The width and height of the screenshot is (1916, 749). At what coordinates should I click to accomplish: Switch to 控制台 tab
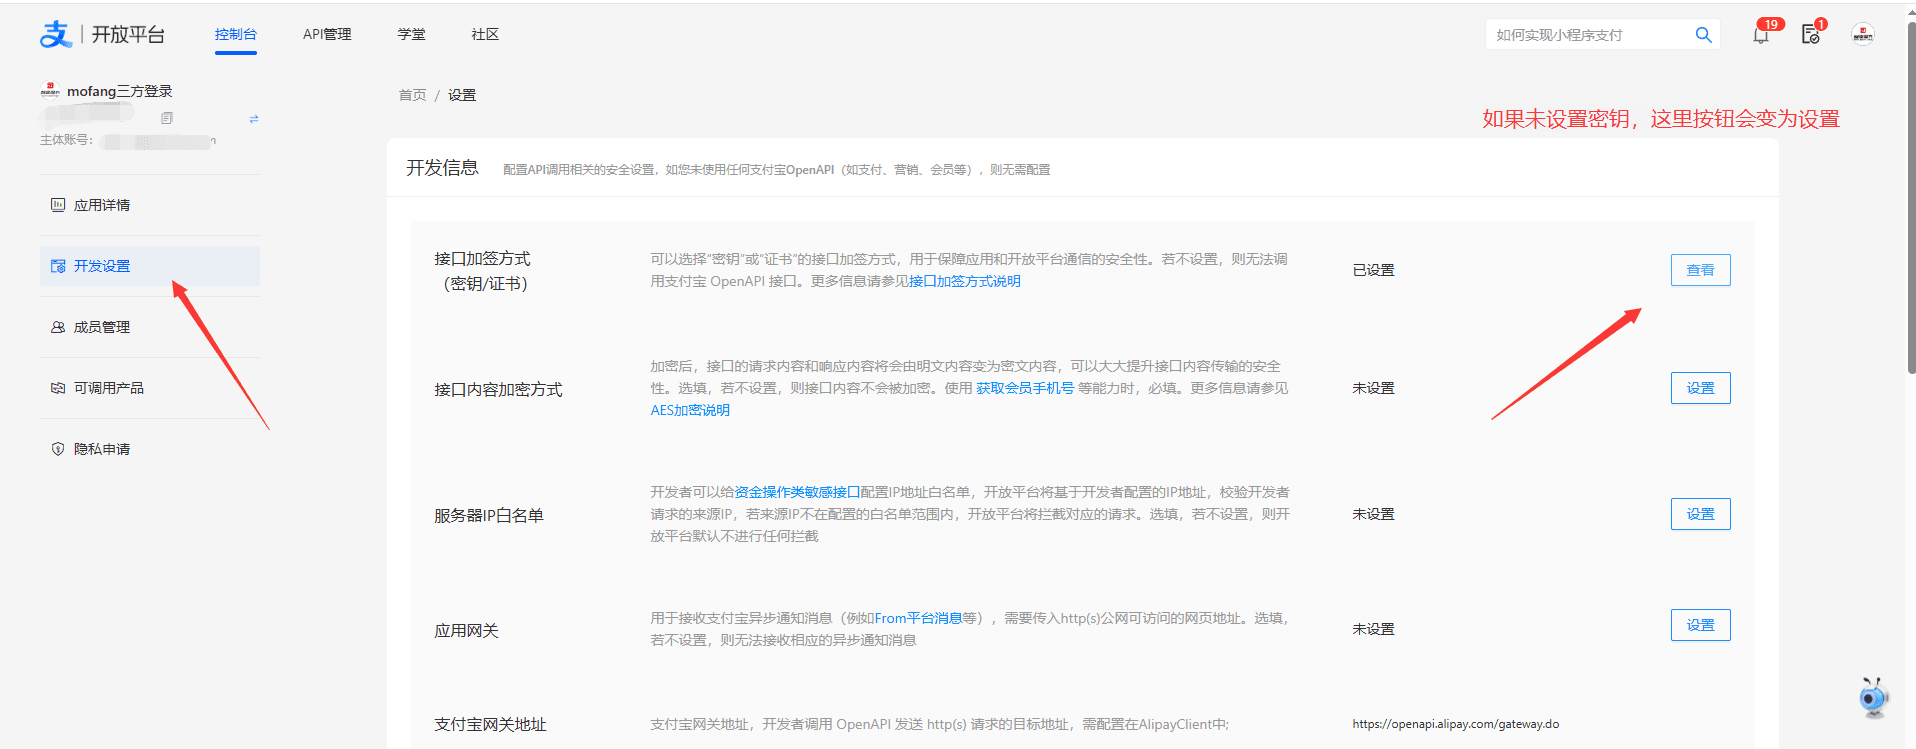pos(236,34)
